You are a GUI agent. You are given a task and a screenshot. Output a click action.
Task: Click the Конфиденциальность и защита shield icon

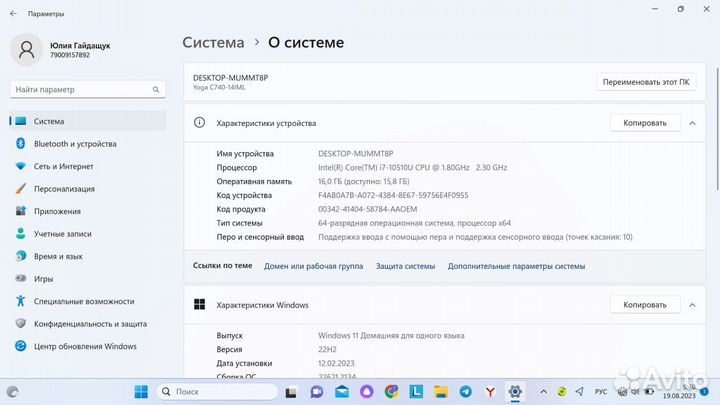21,323
